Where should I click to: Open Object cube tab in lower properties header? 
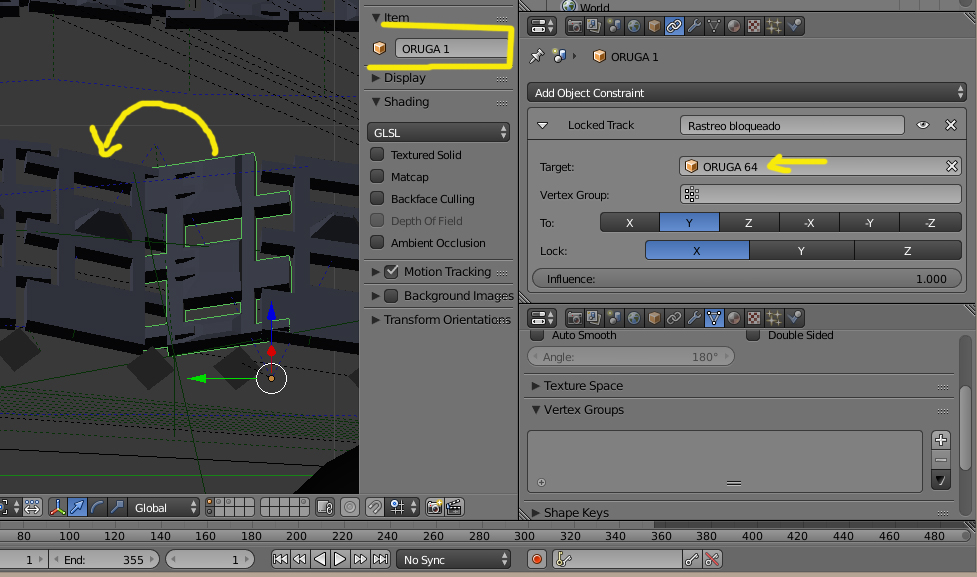[x=654, y=318]
